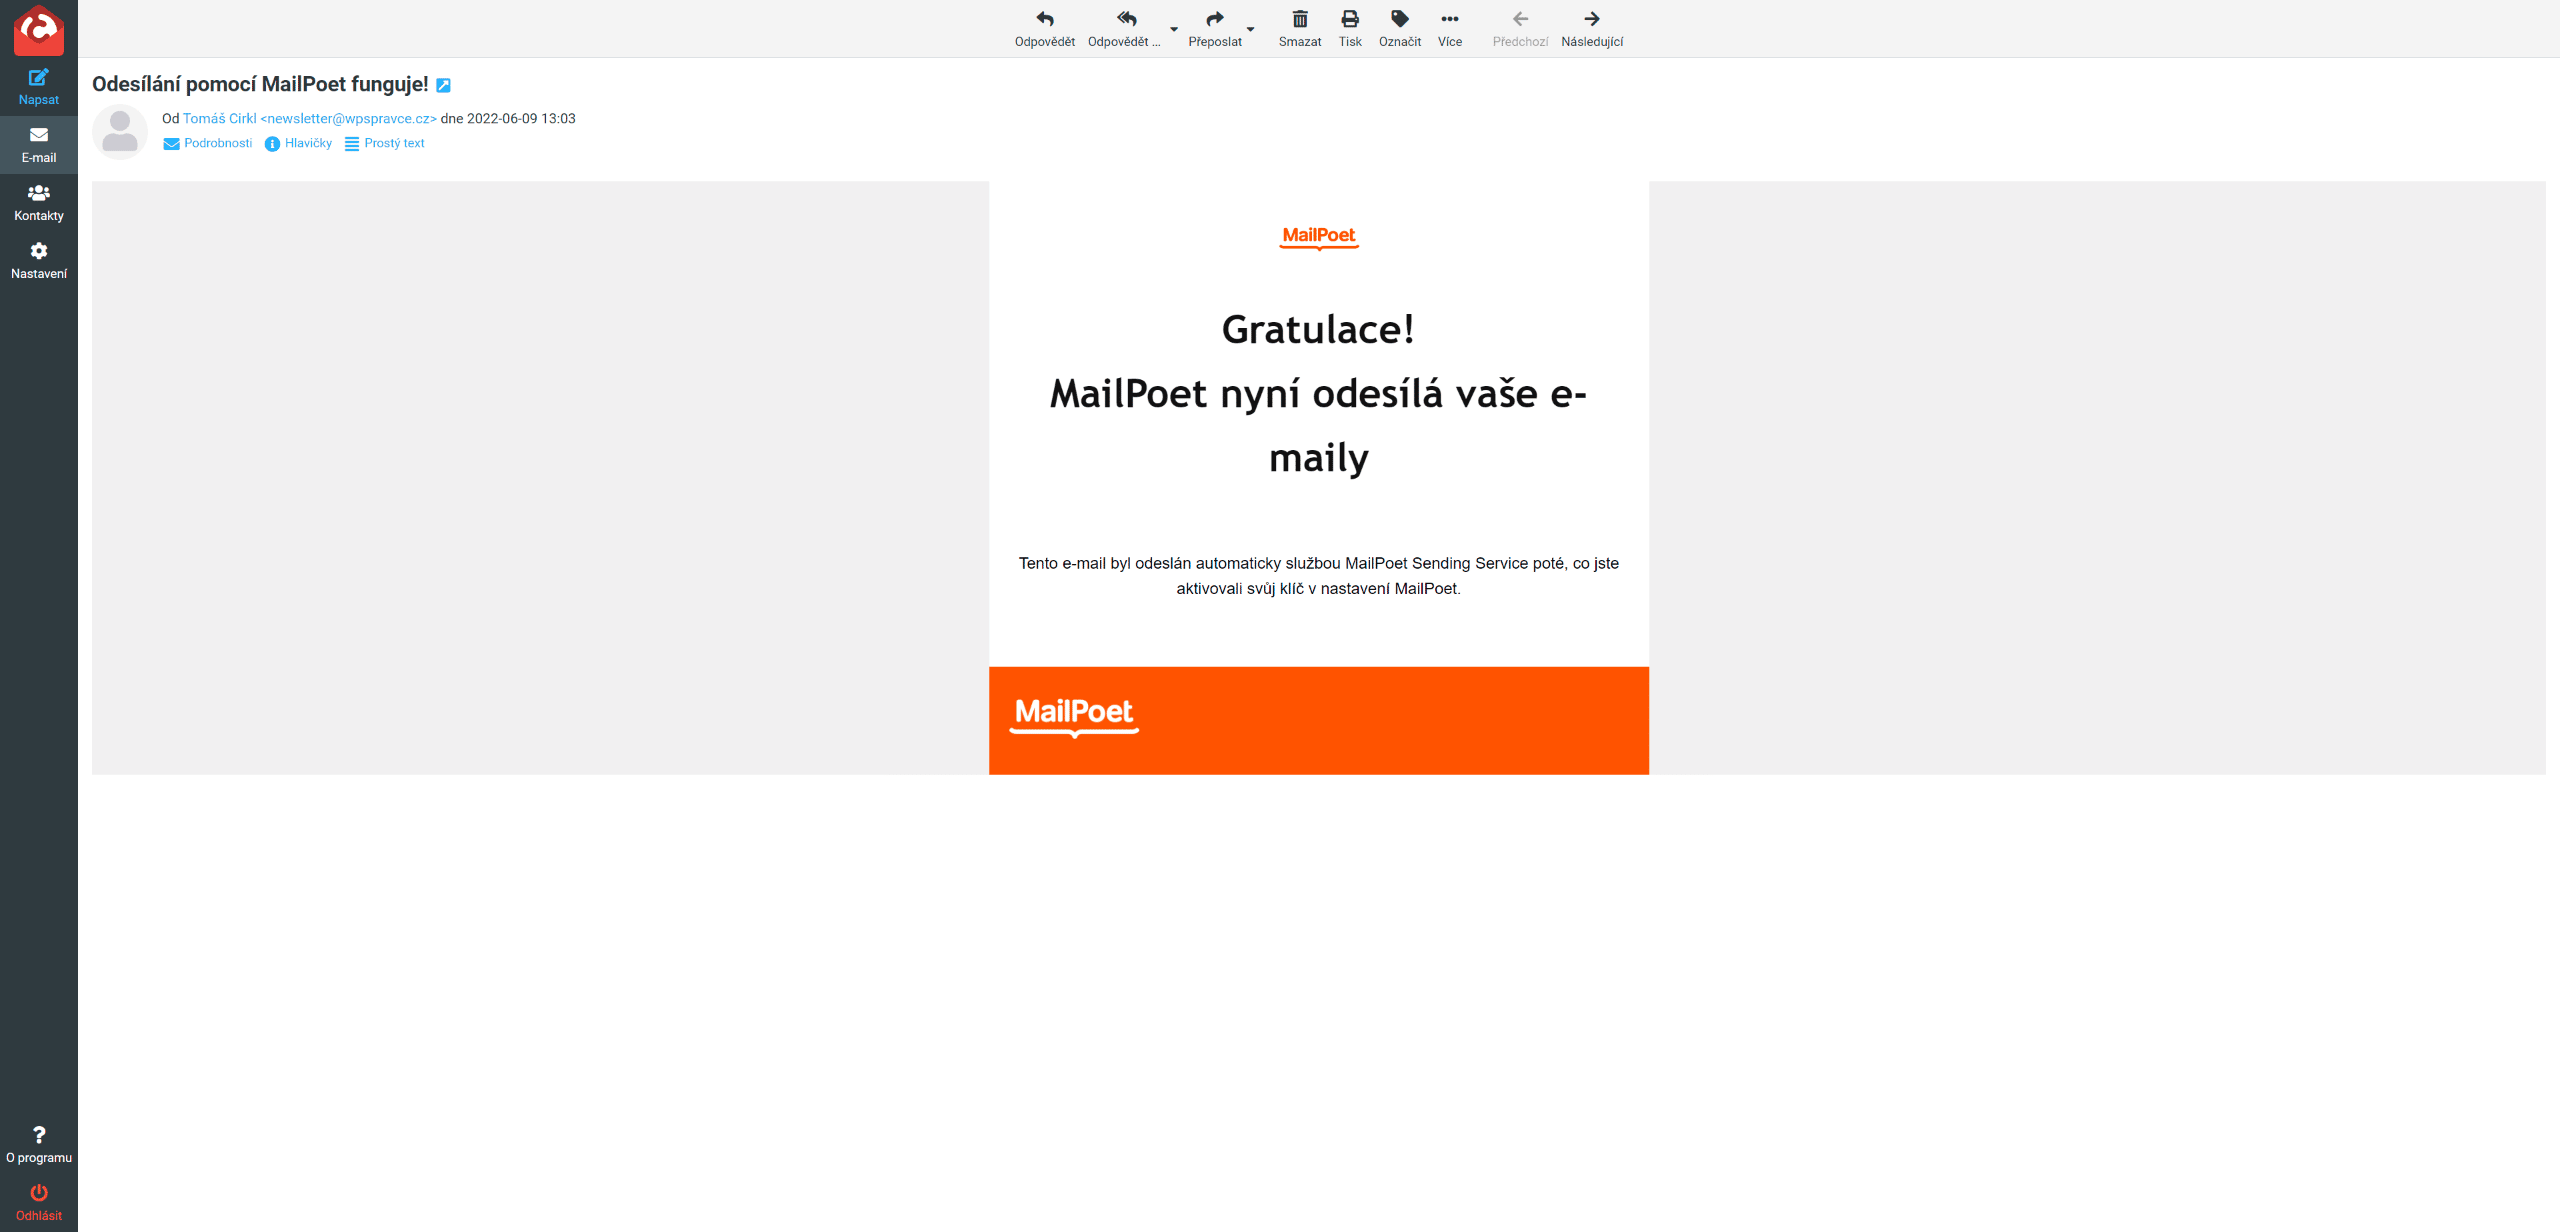The image size is (2560, 1232).
Task: Open Označit marking menu
Action: pyautogui.click(x=1400, y=29)
